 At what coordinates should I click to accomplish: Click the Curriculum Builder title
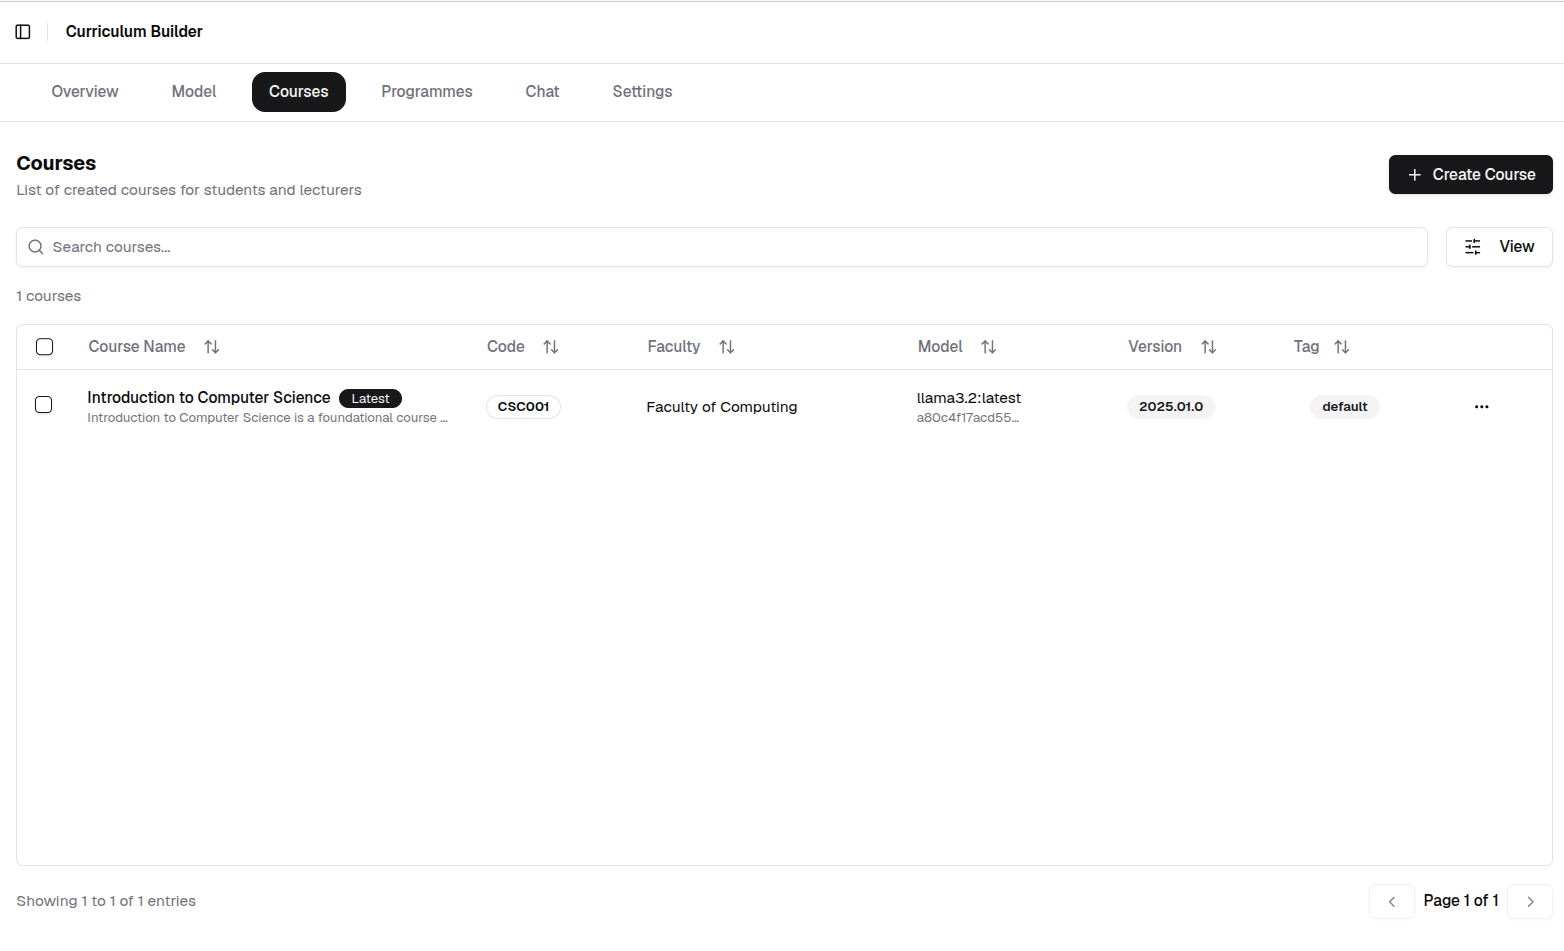coord(134,32)
